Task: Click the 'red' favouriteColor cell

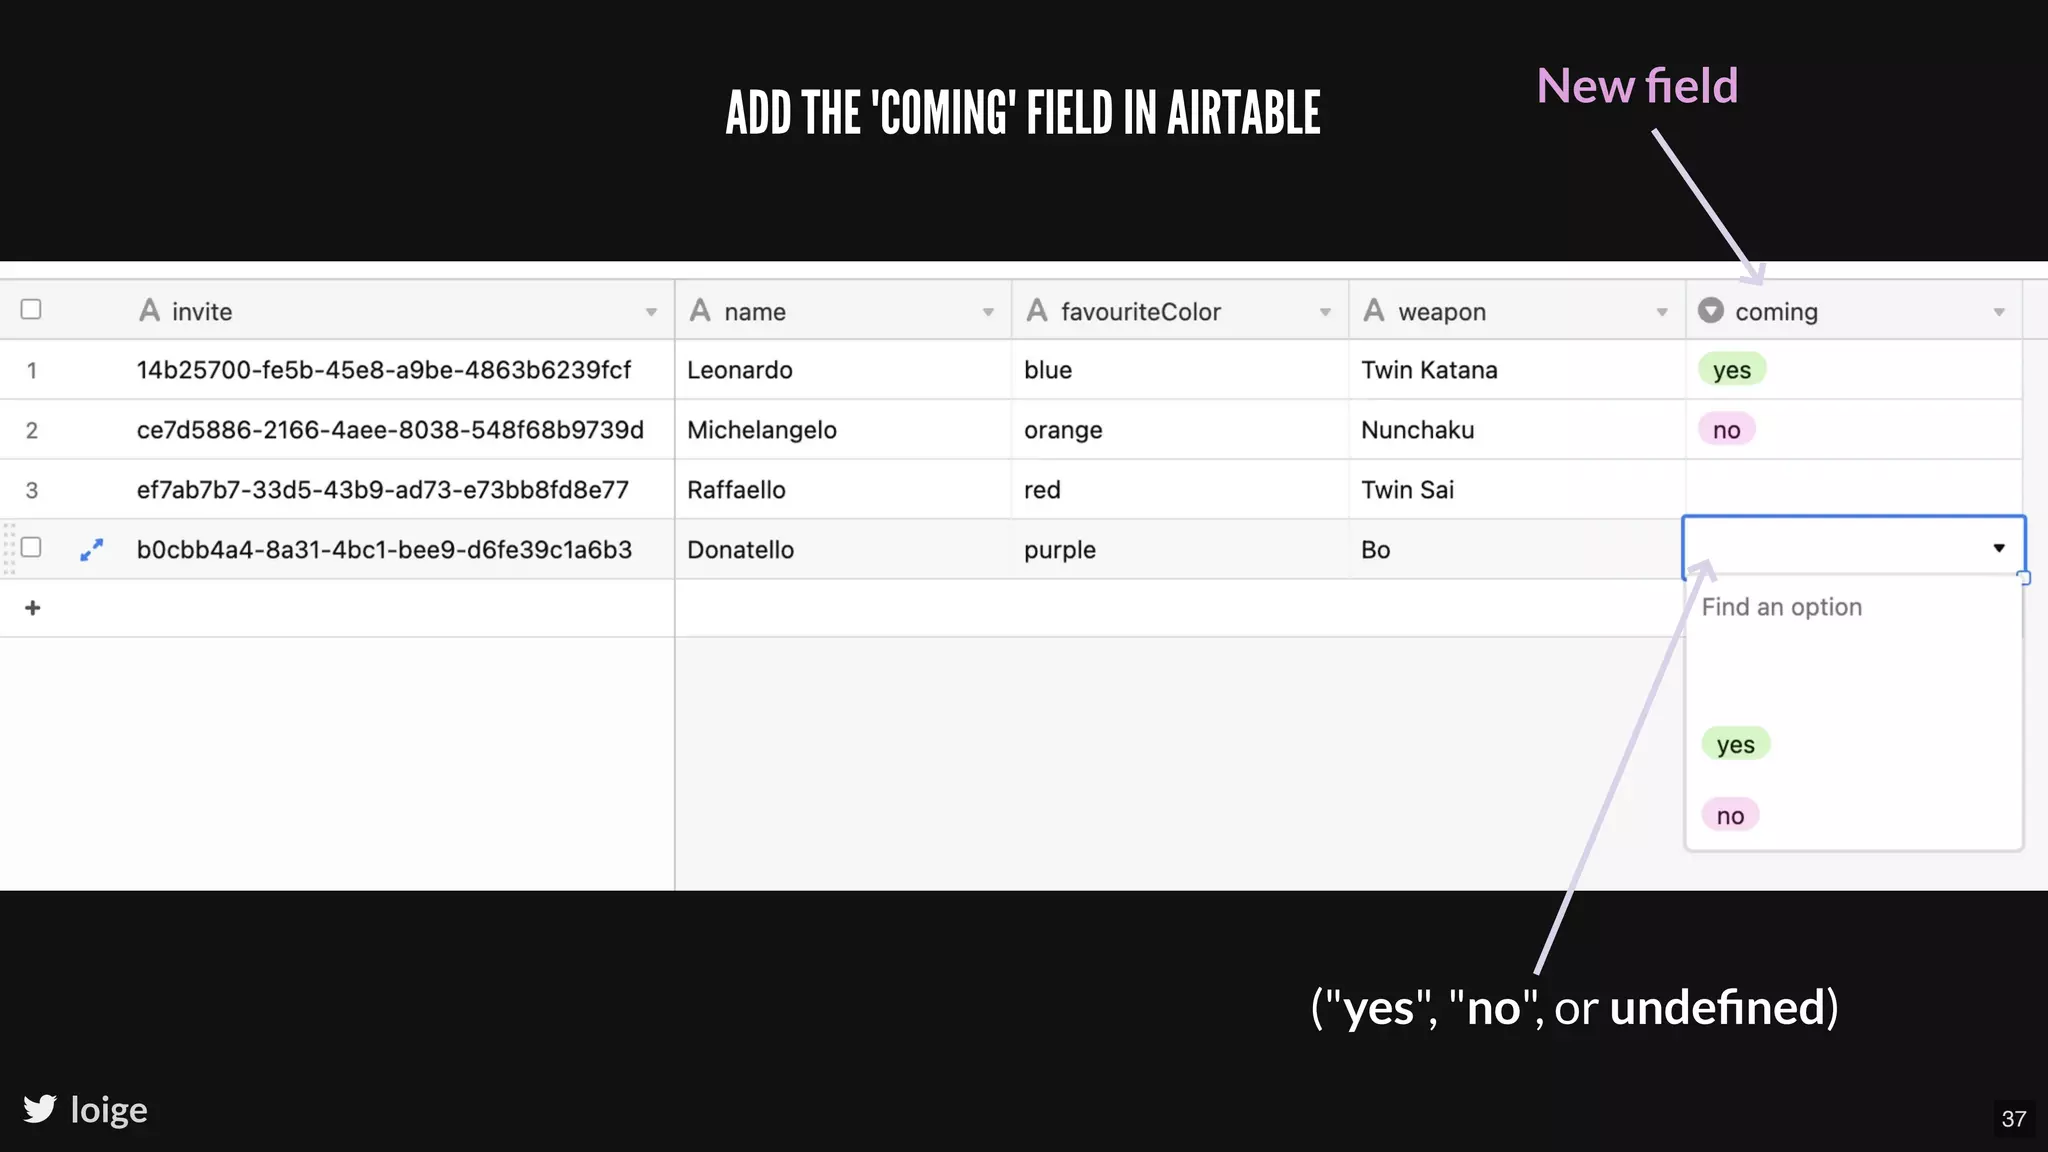Action: point(1180,489)
